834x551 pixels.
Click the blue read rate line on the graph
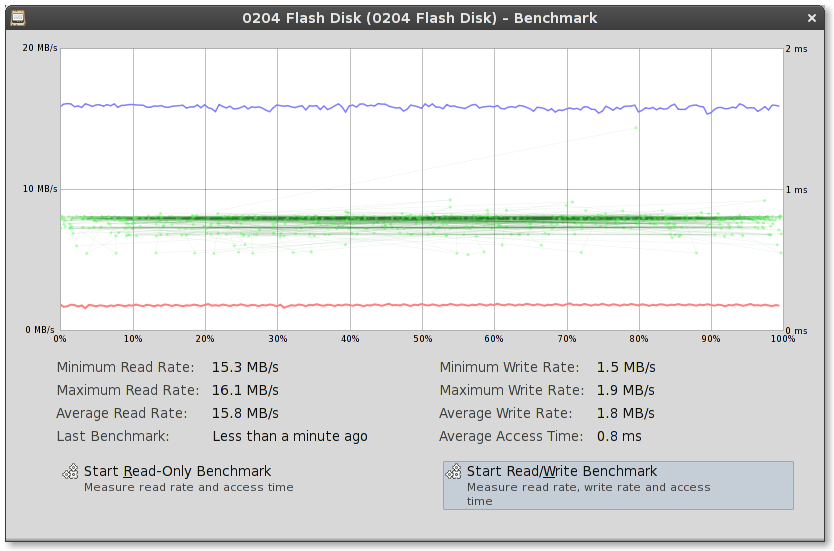[x=420, y=107]
